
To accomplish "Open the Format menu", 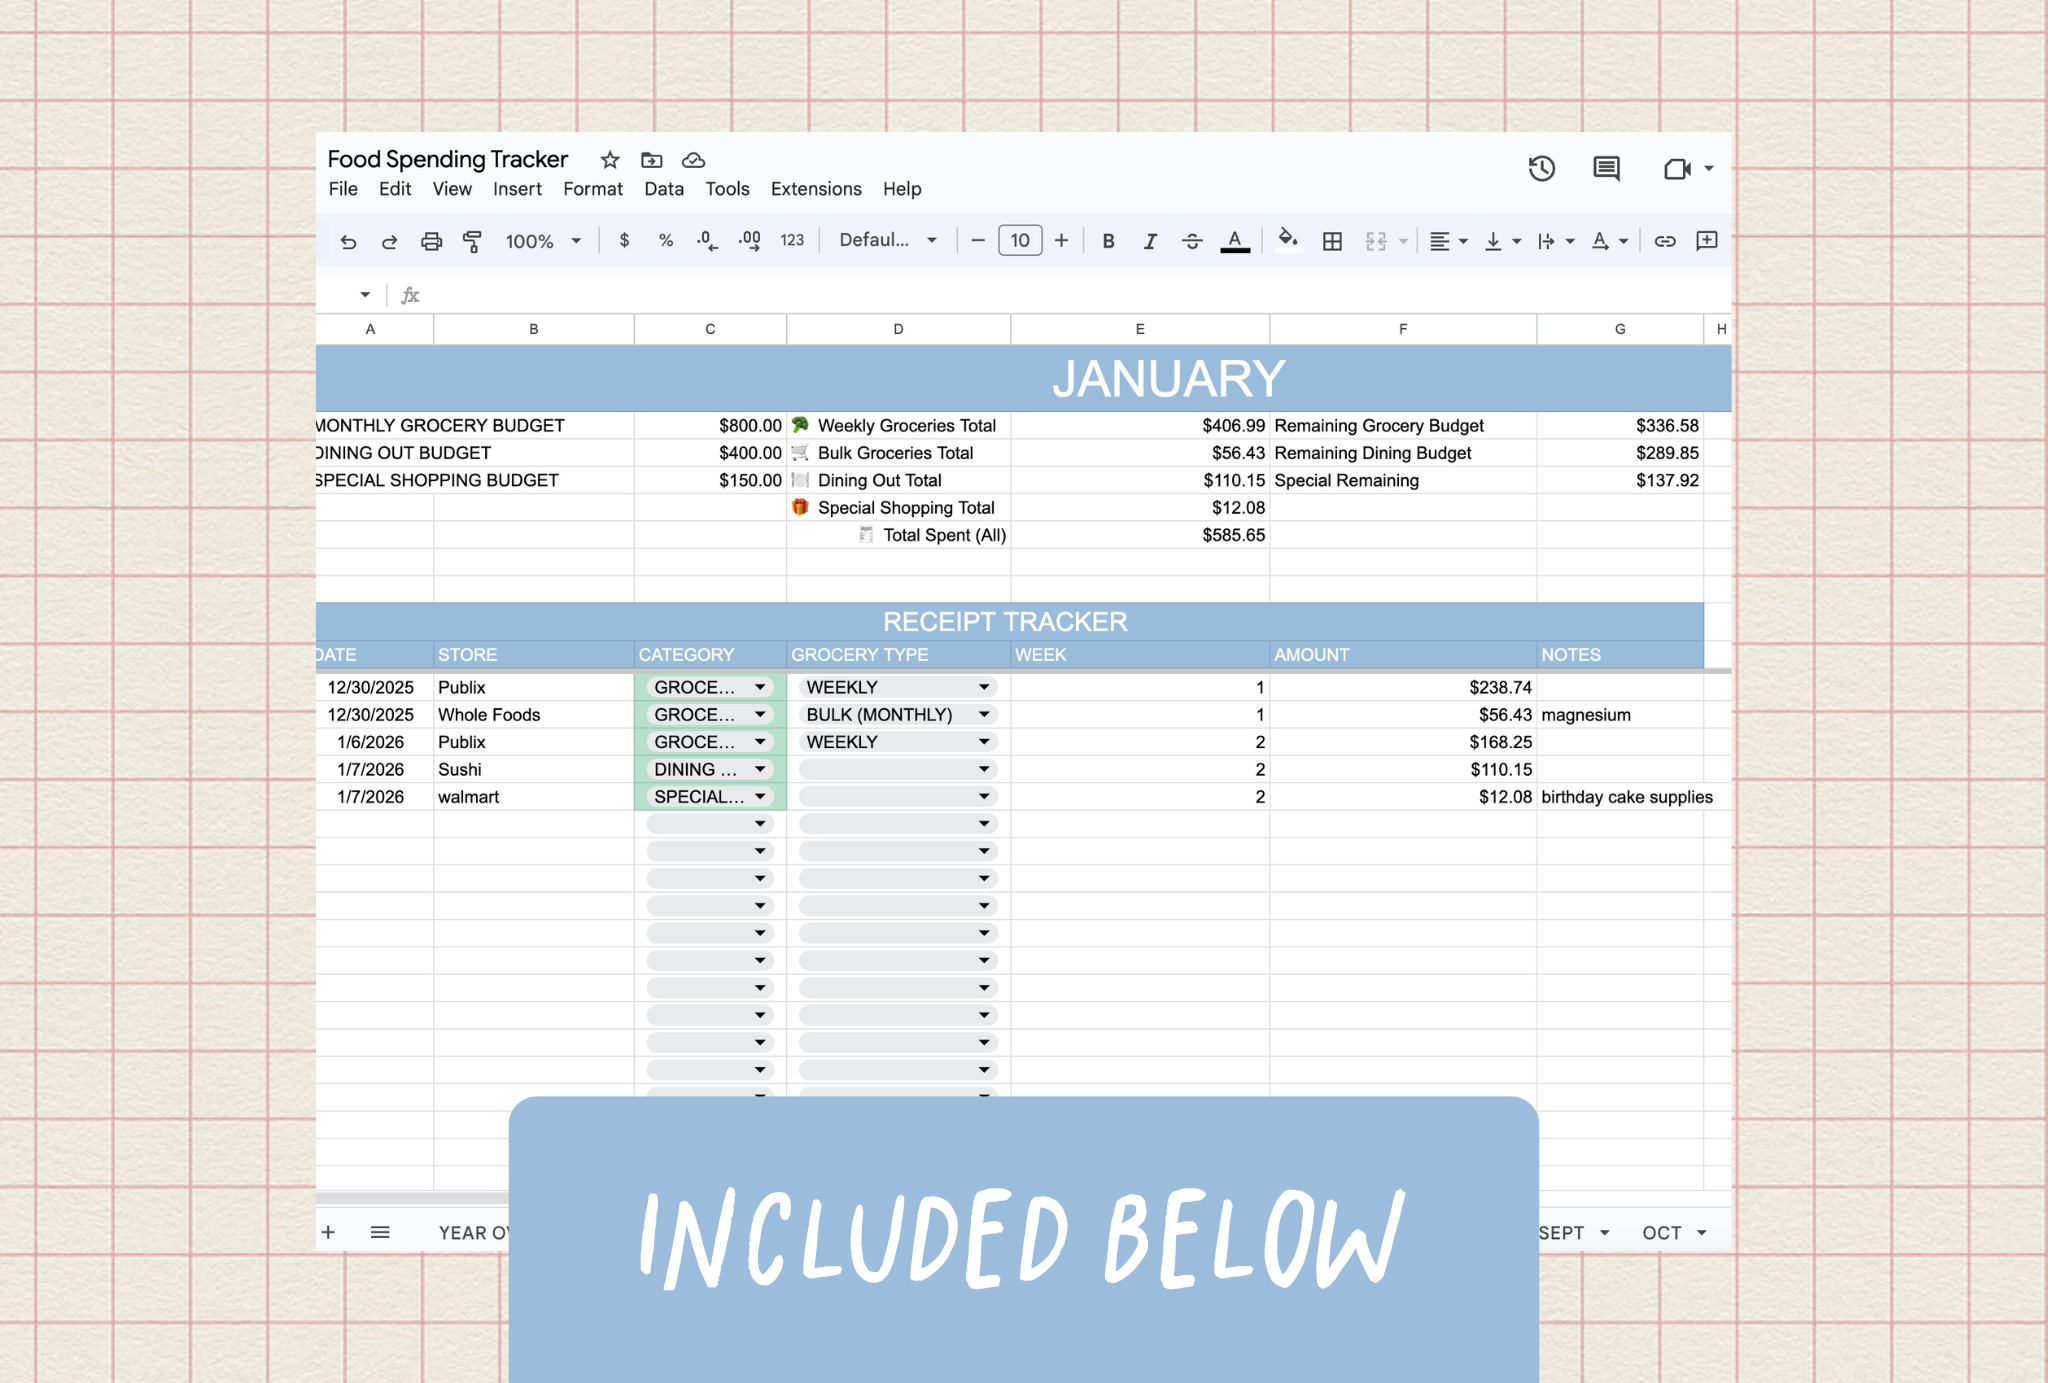I will pyautogui.click(x=592, y=189).
